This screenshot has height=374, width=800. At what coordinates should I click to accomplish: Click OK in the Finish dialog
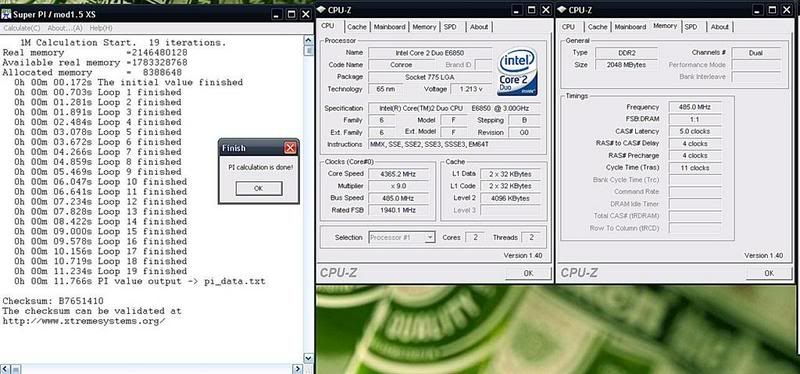coord(259,188)
